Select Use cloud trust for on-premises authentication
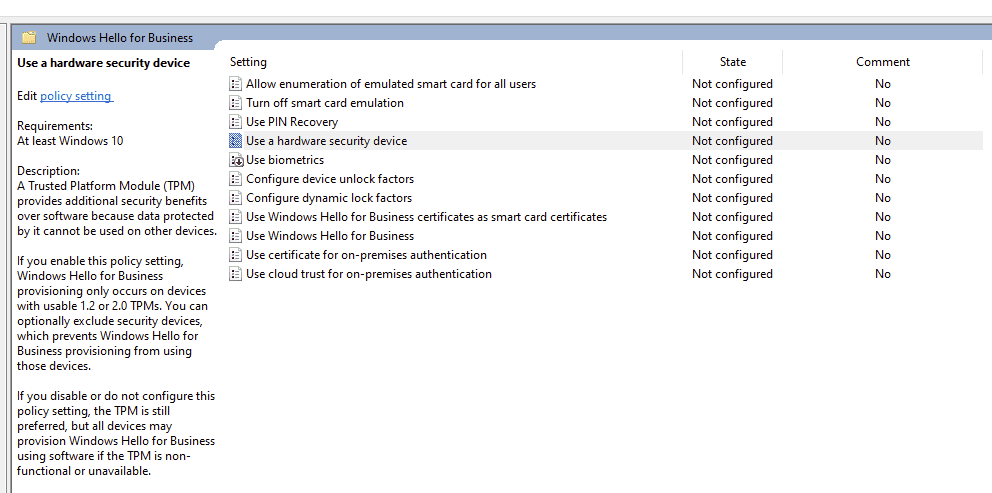This screenshot has width=992, height=493. coord(369,274)
